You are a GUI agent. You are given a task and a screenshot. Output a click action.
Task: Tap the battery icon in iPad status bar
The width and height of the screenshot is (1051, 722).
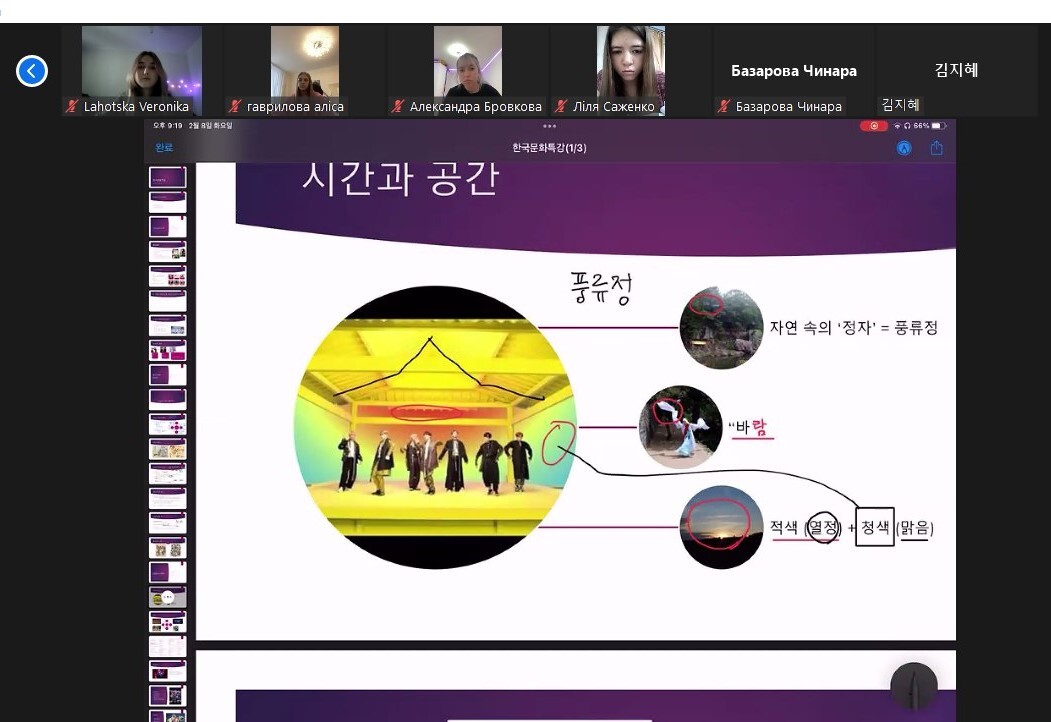[938, 125]
